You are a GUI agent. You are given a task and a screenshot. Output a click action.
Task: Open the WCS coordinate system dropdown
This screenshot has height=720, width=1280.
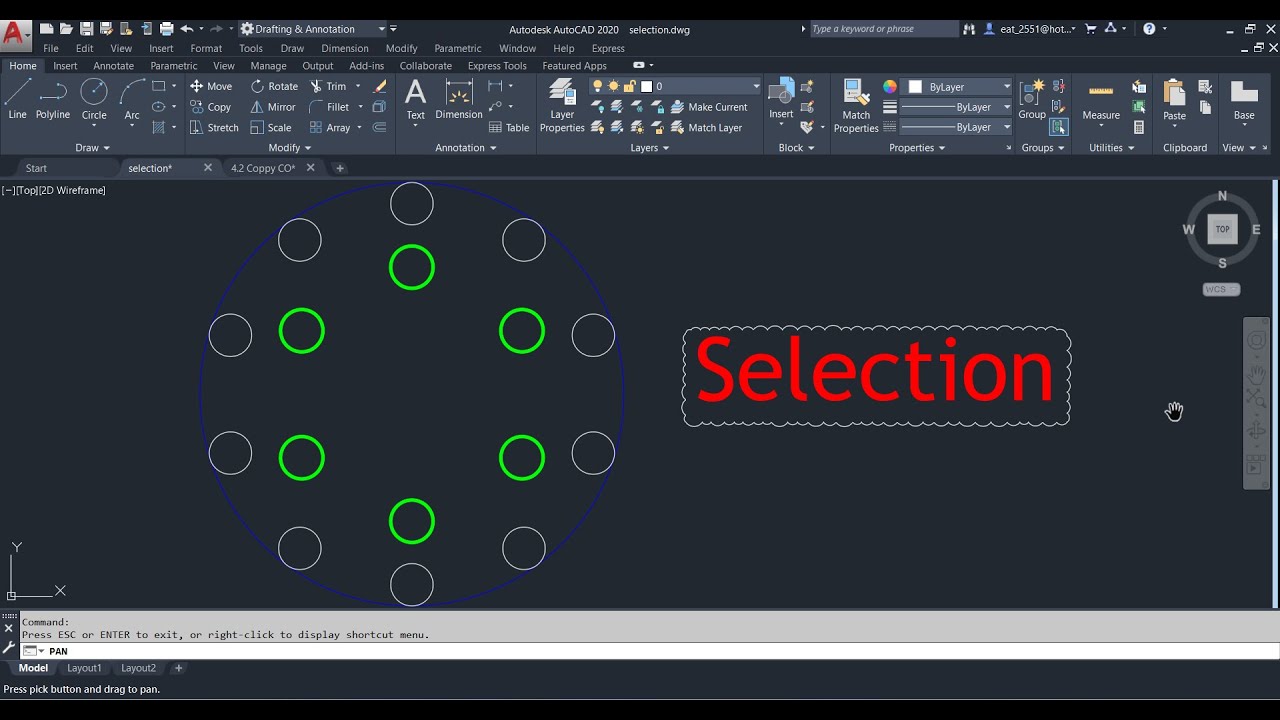[x=1222, y=289]
